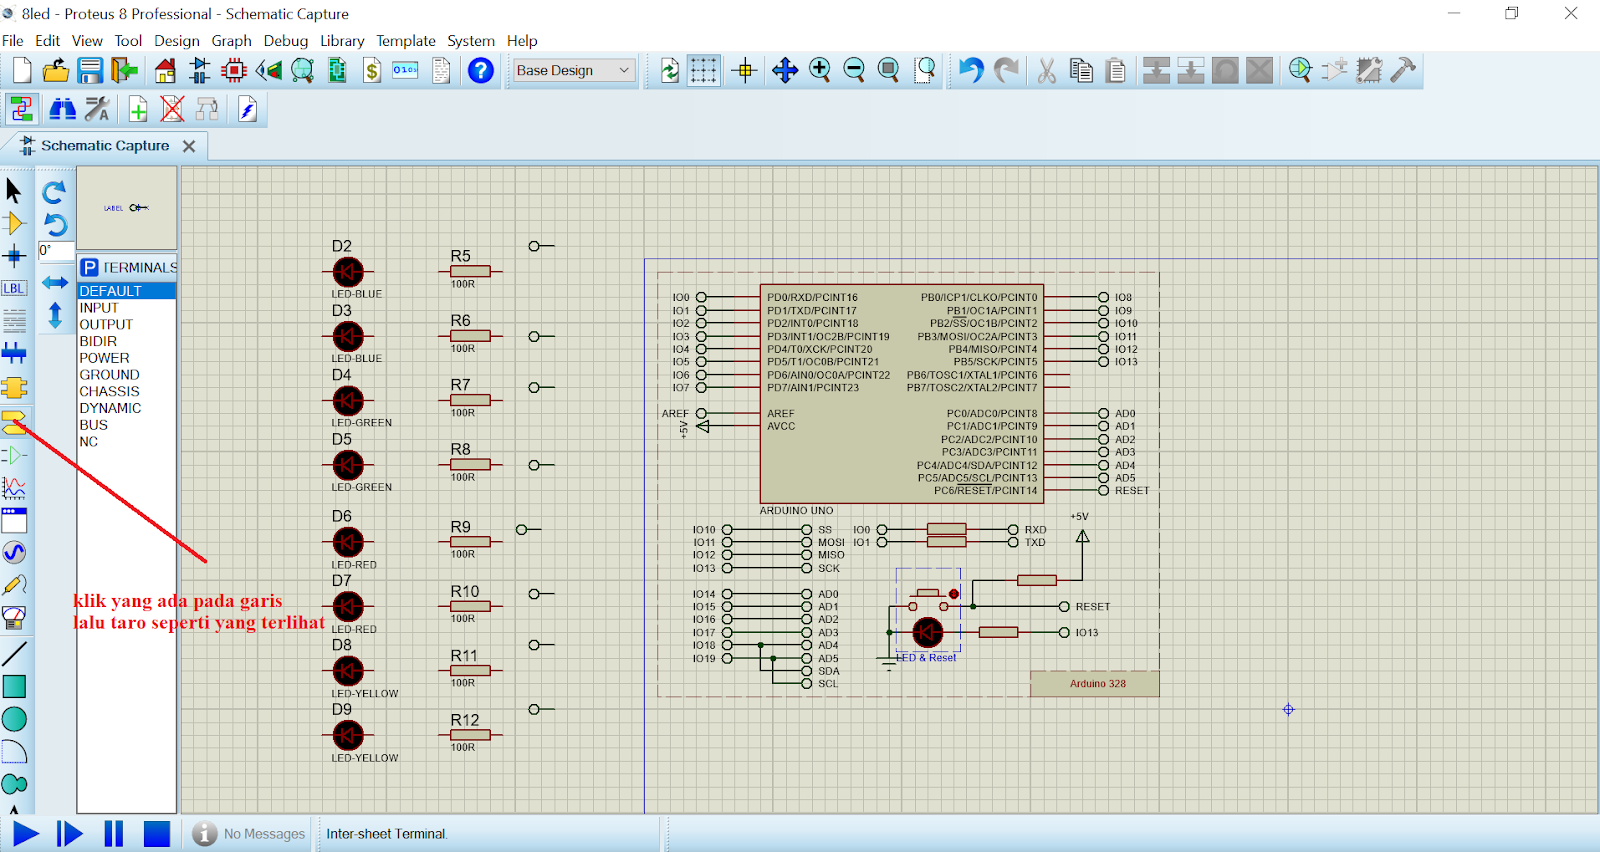Select the Wire Label LBL tool
This screenshot has width=1600, height=852.
14,288
